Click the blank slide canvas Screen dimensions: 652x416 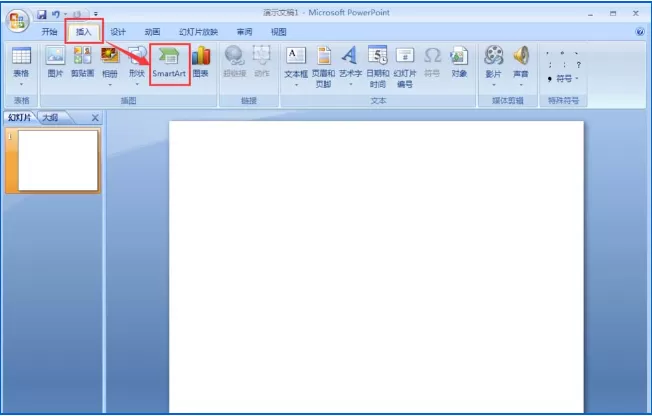point(376,266)
